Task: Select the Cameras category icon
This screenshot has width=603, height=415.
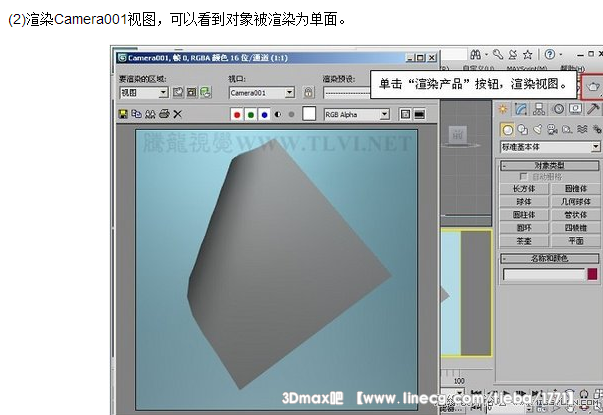Action: (552, 129)
